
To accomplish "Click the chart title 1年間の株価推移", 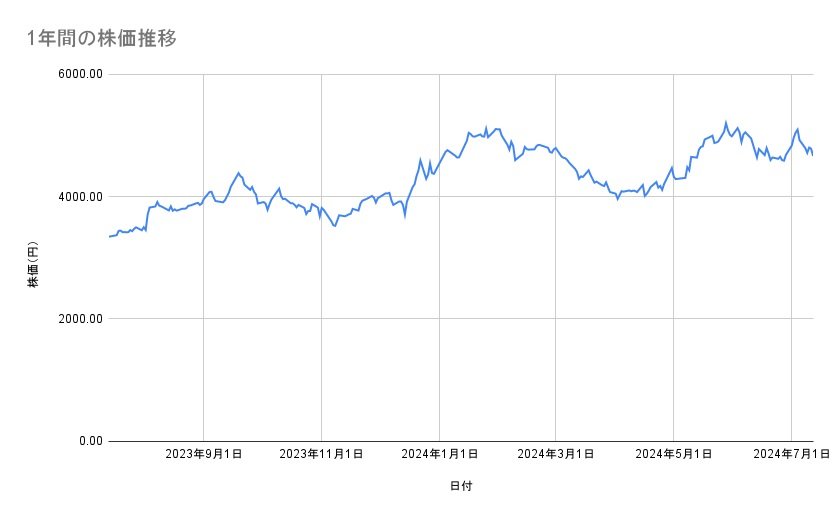I will 102,38.
